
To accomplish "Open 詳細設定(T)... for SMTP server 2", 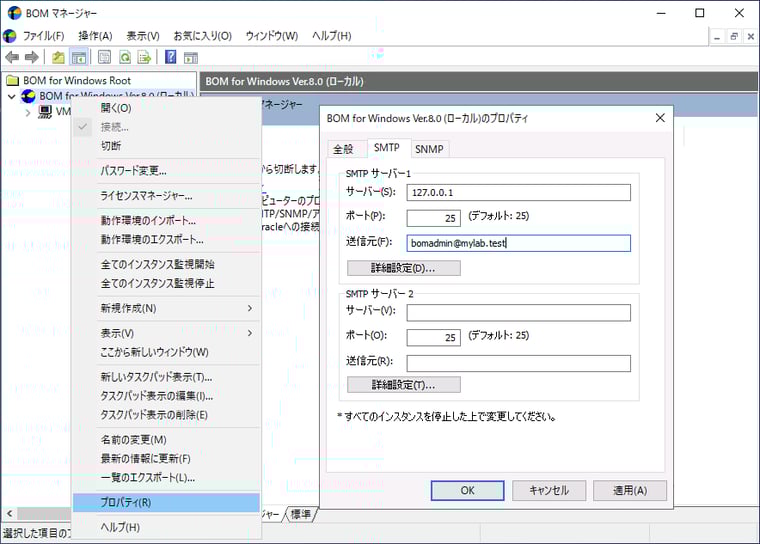I will tap(404, 385).
